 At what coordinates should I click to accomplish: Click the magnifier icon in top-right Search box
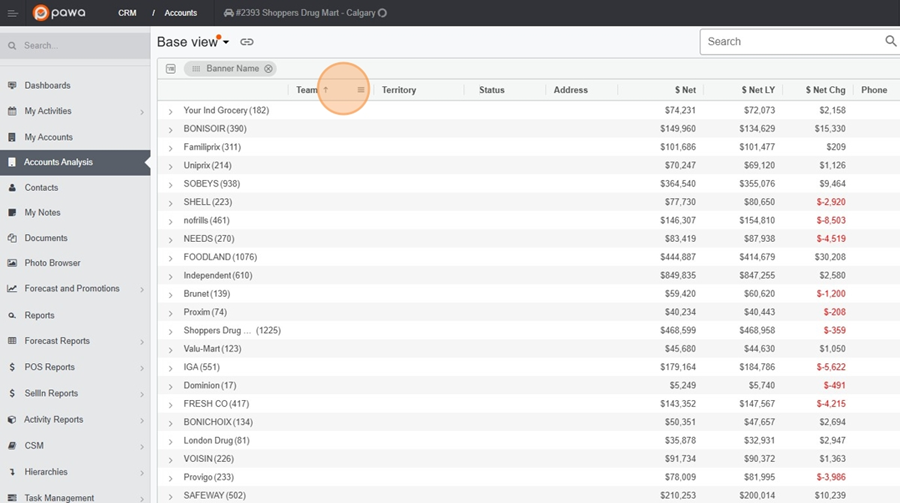890,41
